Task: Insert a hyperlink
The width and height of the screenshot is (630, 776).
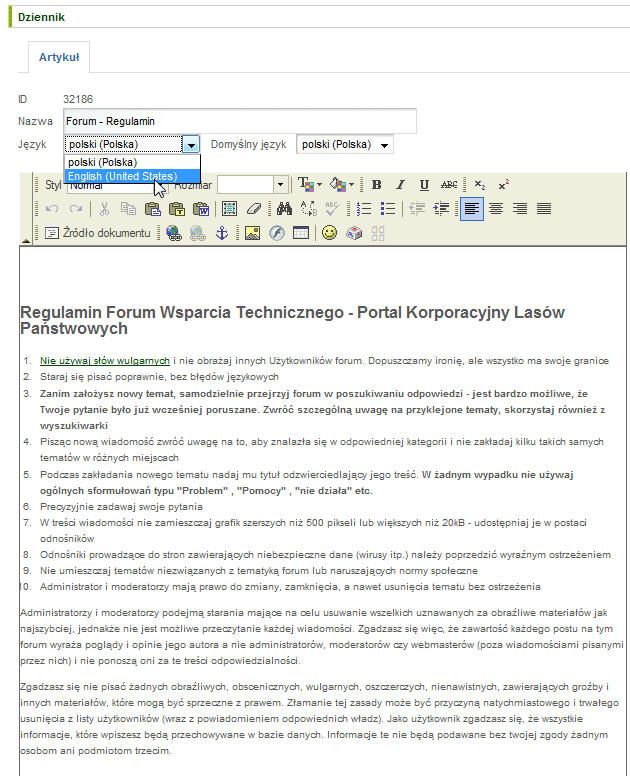Action: [x=174, y=233]
